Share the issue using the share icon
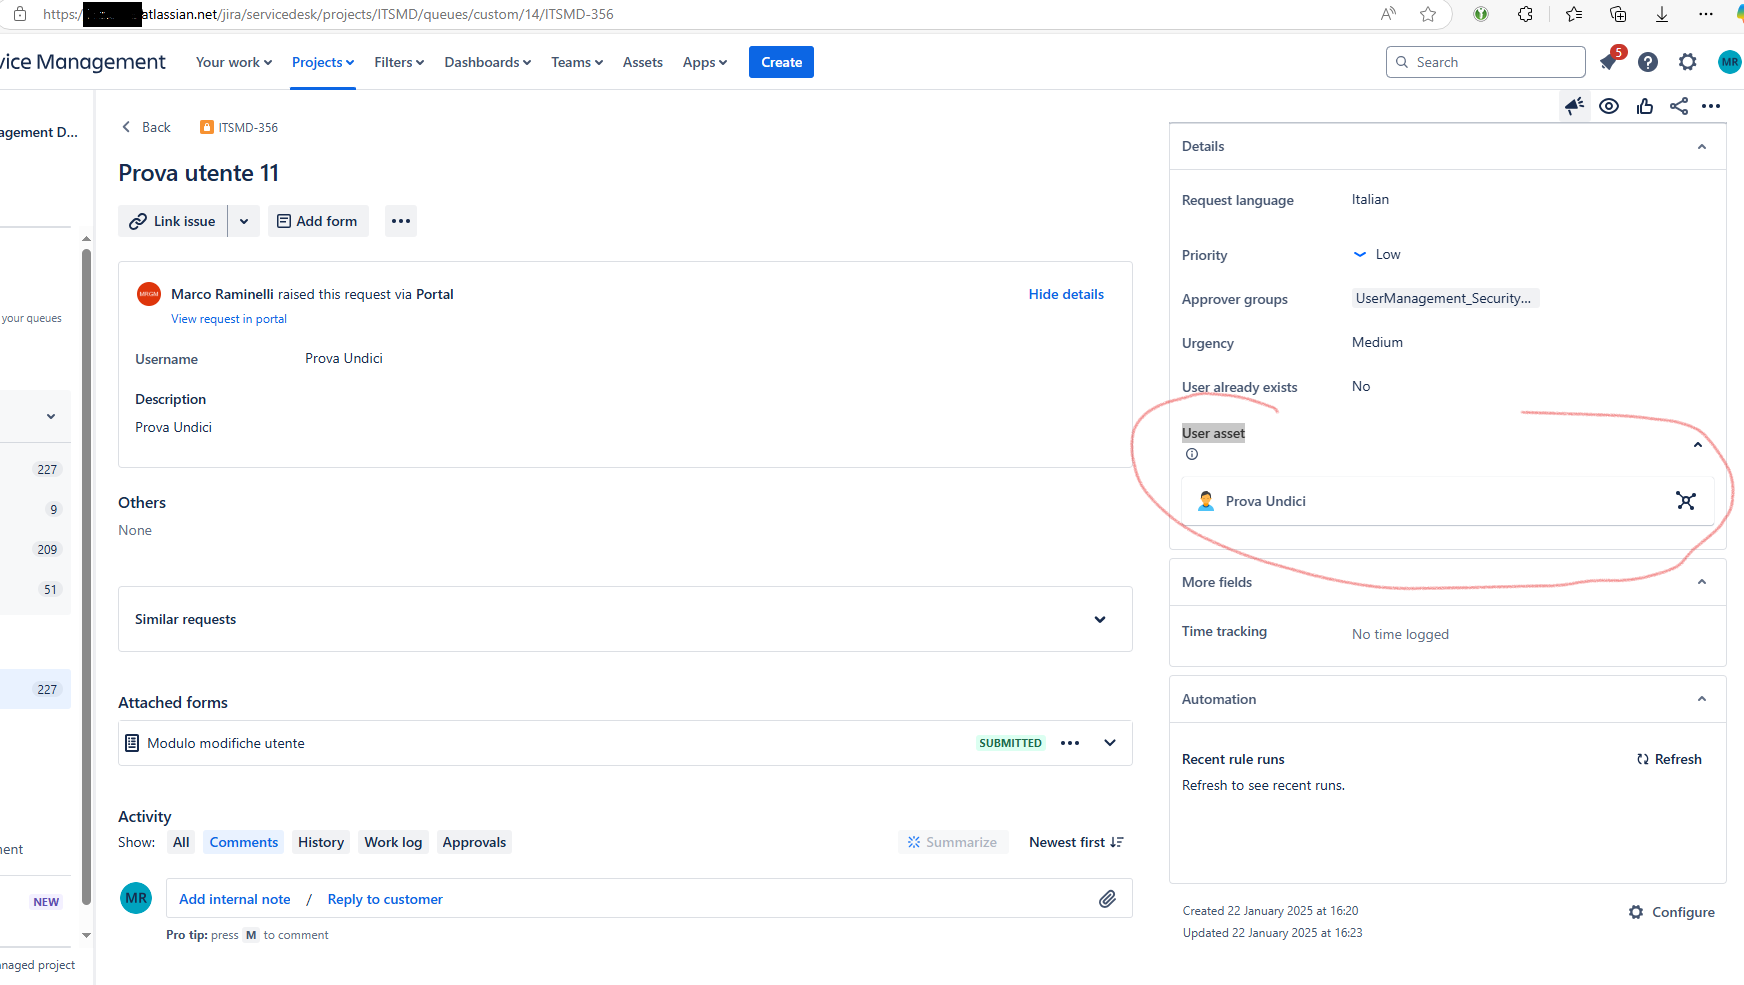The width and height of the screenshot is (1744, 985). tap(1678, 106)
